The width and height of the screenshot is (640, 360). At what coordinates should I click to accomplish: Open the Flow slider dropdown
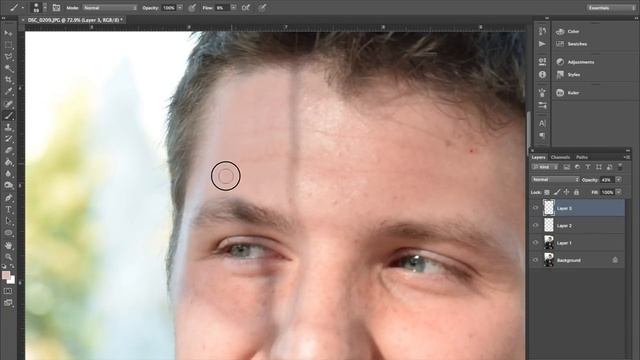(x=233, y=8)
